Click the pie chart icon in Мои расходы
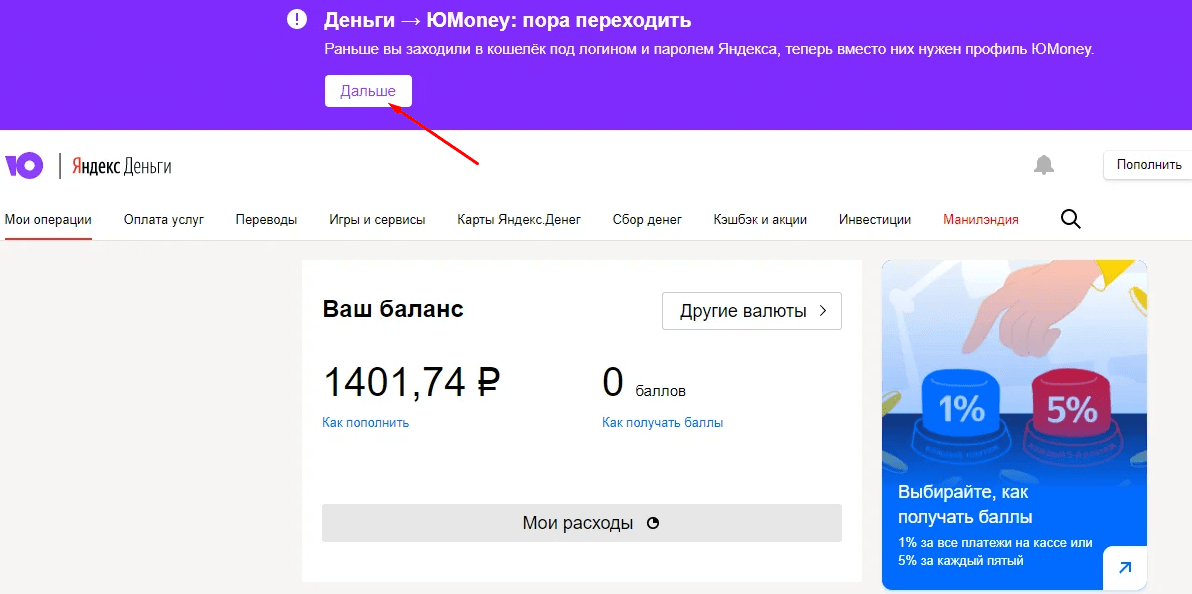This screenshot has width=1192, height=594. pos(653,523)
